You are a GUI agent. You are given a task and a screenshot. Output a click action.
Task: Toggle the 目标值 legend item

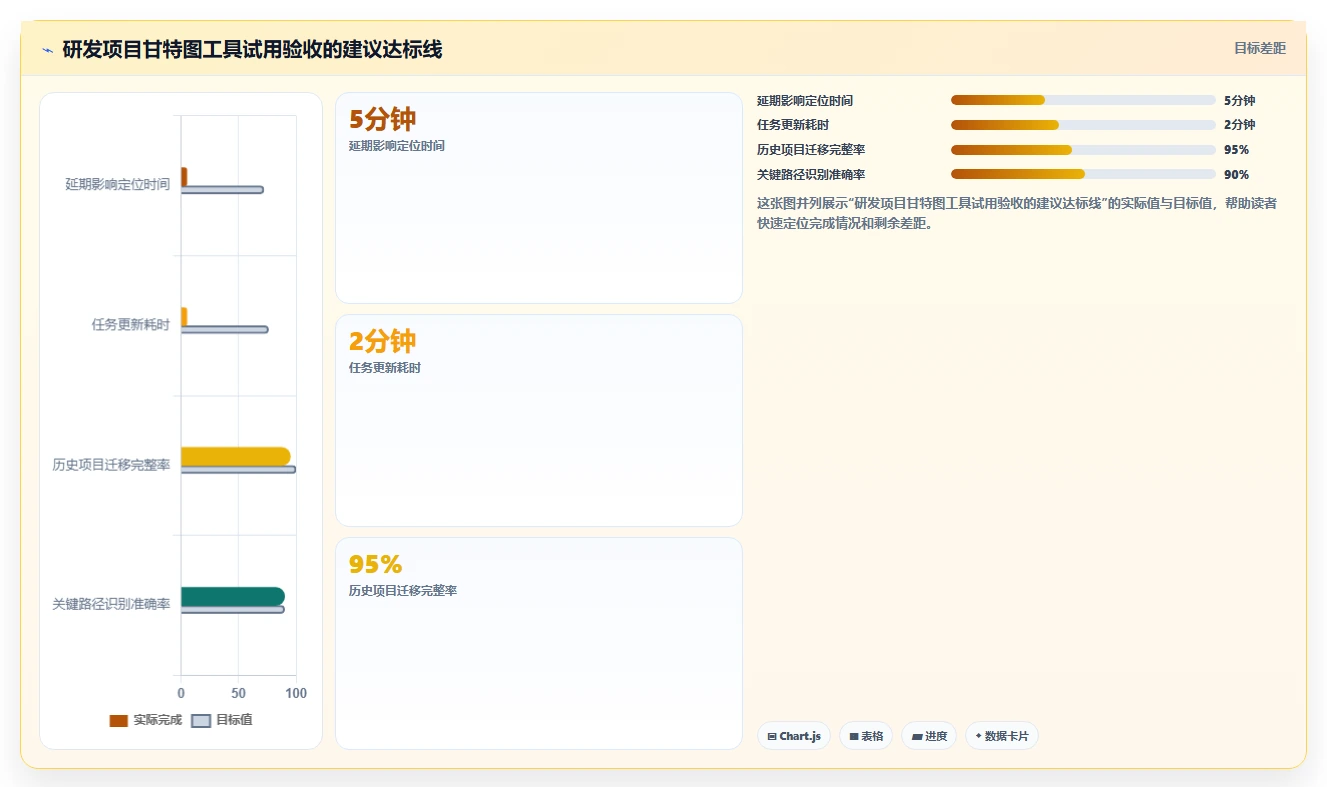[x=222, y=720]
